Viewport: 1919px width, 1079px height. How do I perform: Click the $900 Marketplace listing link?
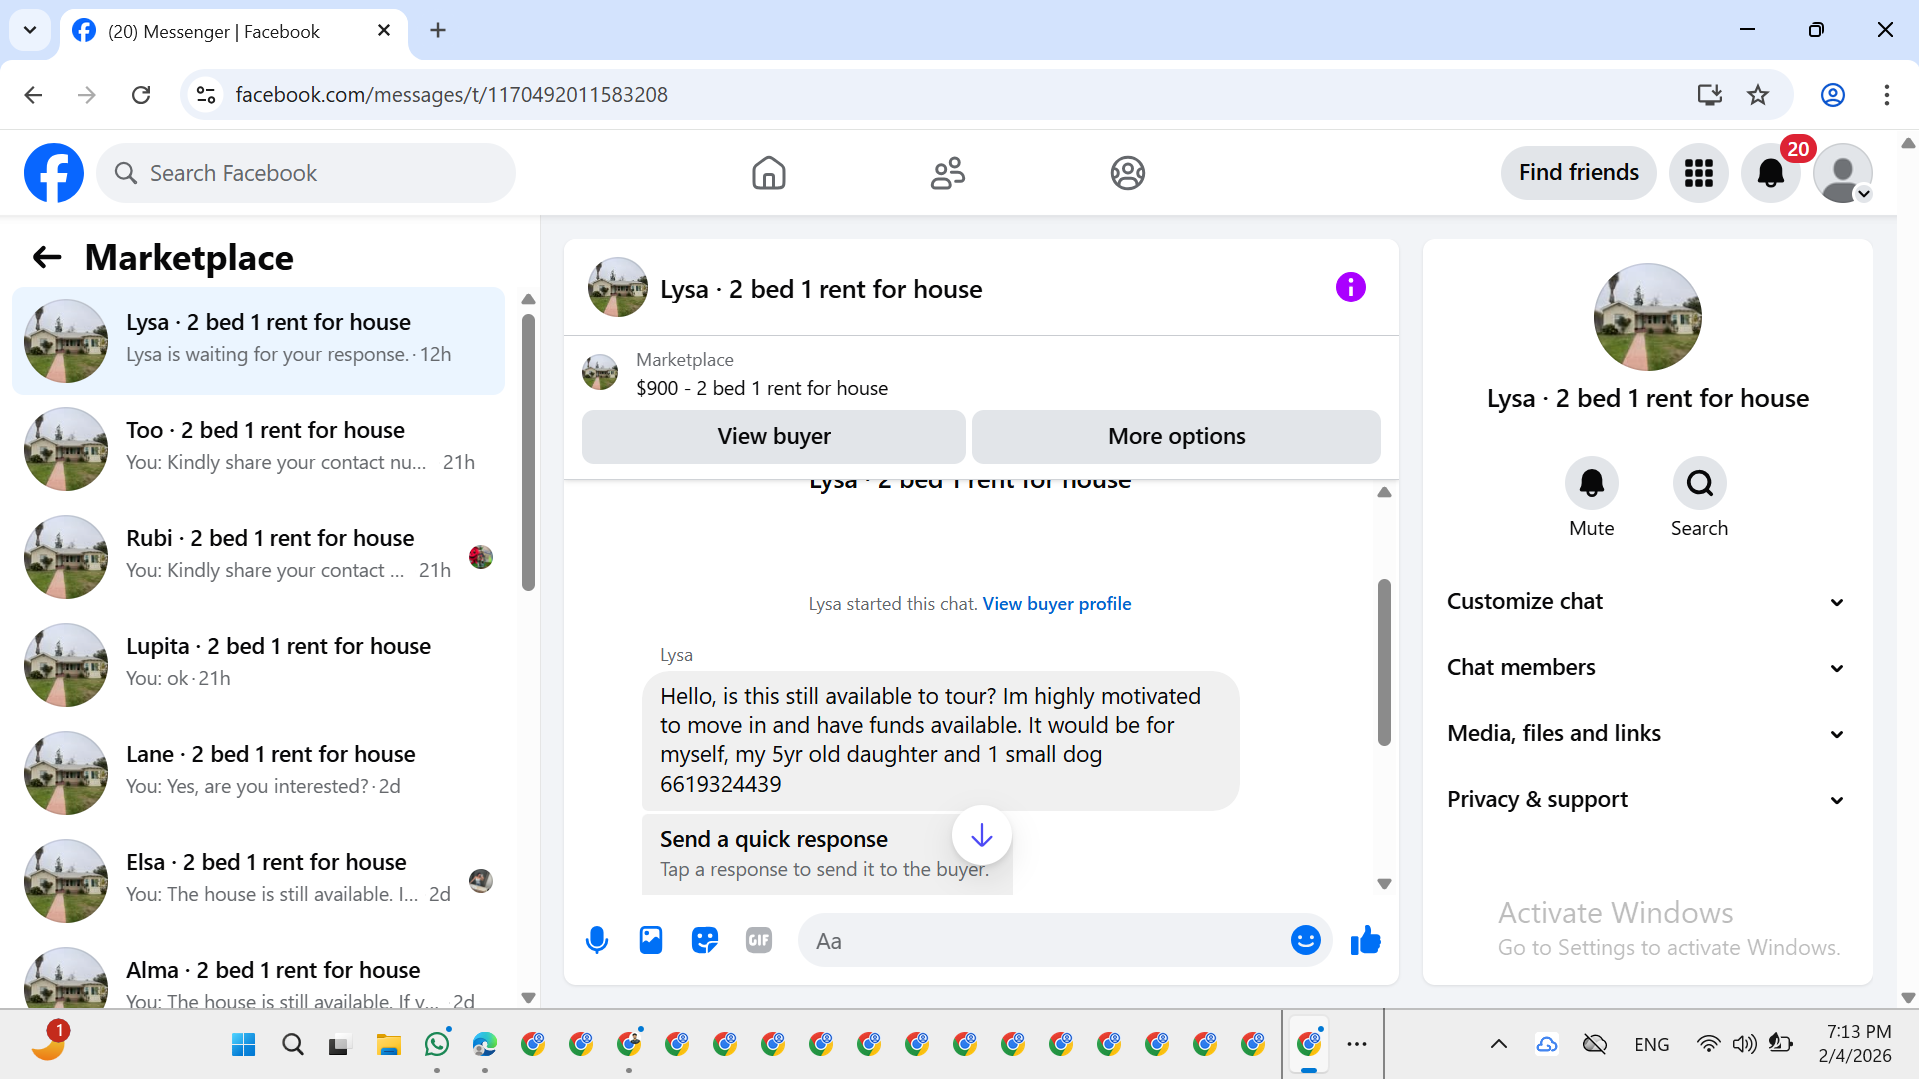[762, 388]
